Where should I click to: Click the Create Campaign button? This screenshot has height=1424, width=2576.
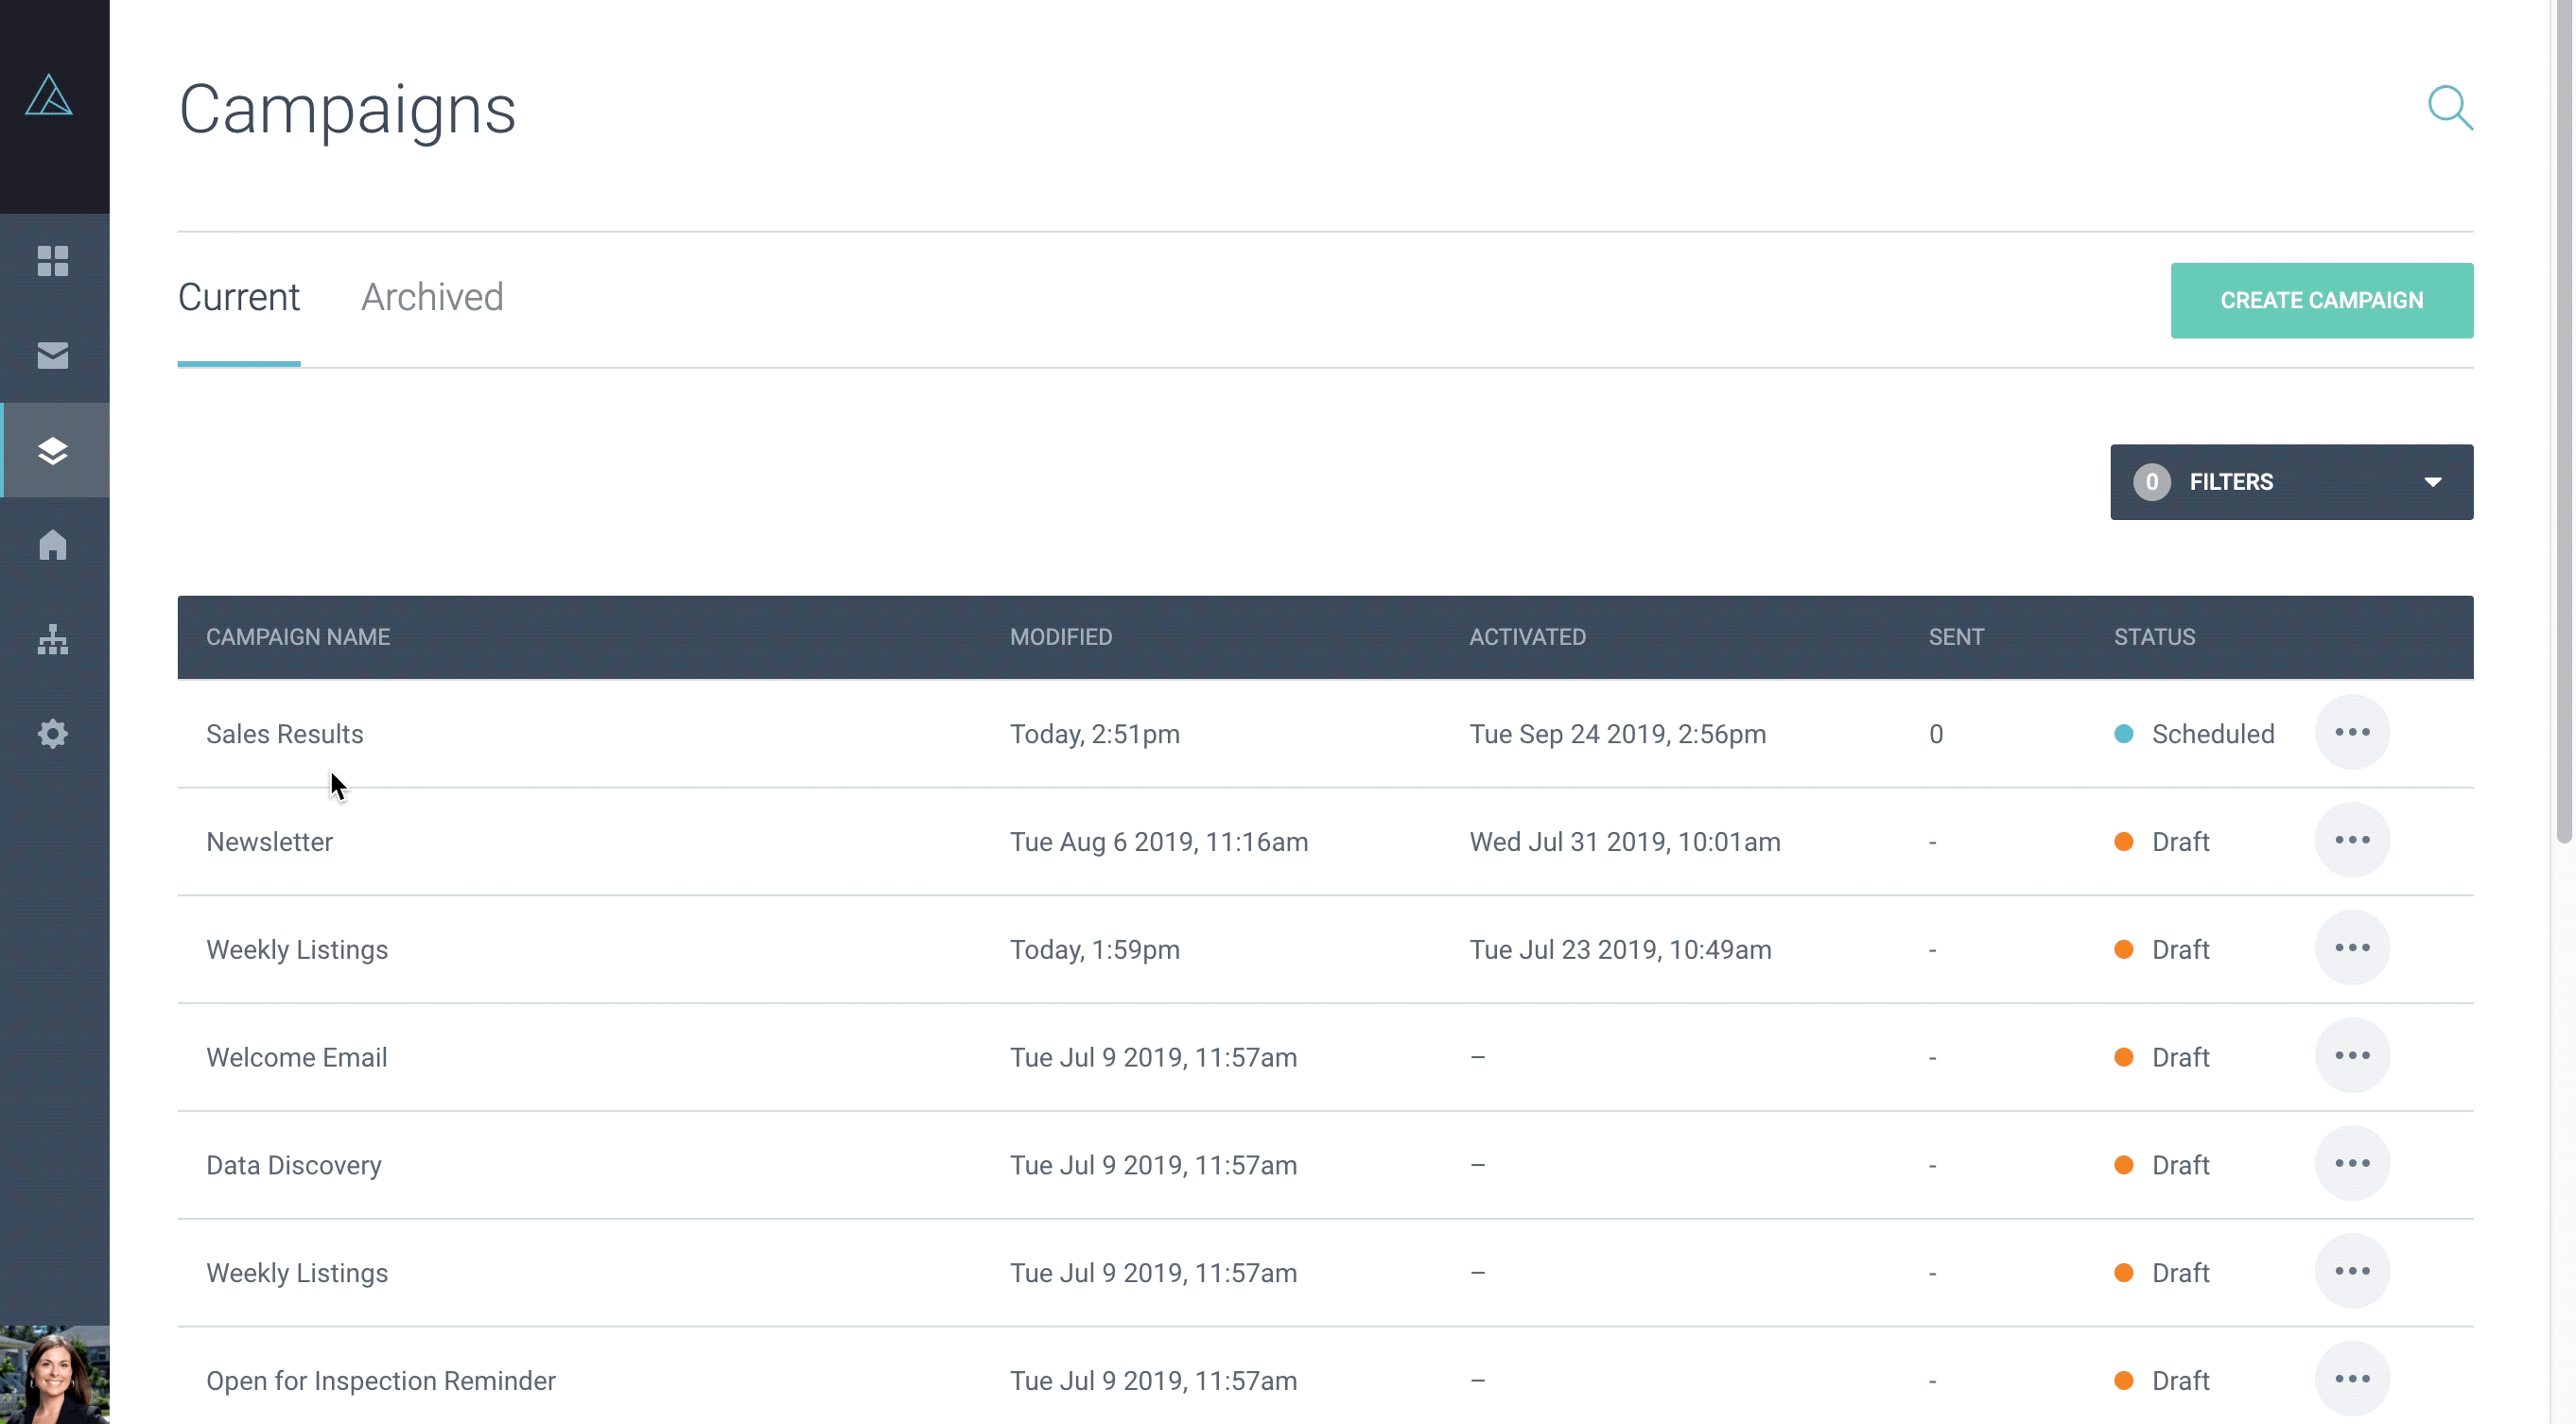click(x=2321, y=301)
